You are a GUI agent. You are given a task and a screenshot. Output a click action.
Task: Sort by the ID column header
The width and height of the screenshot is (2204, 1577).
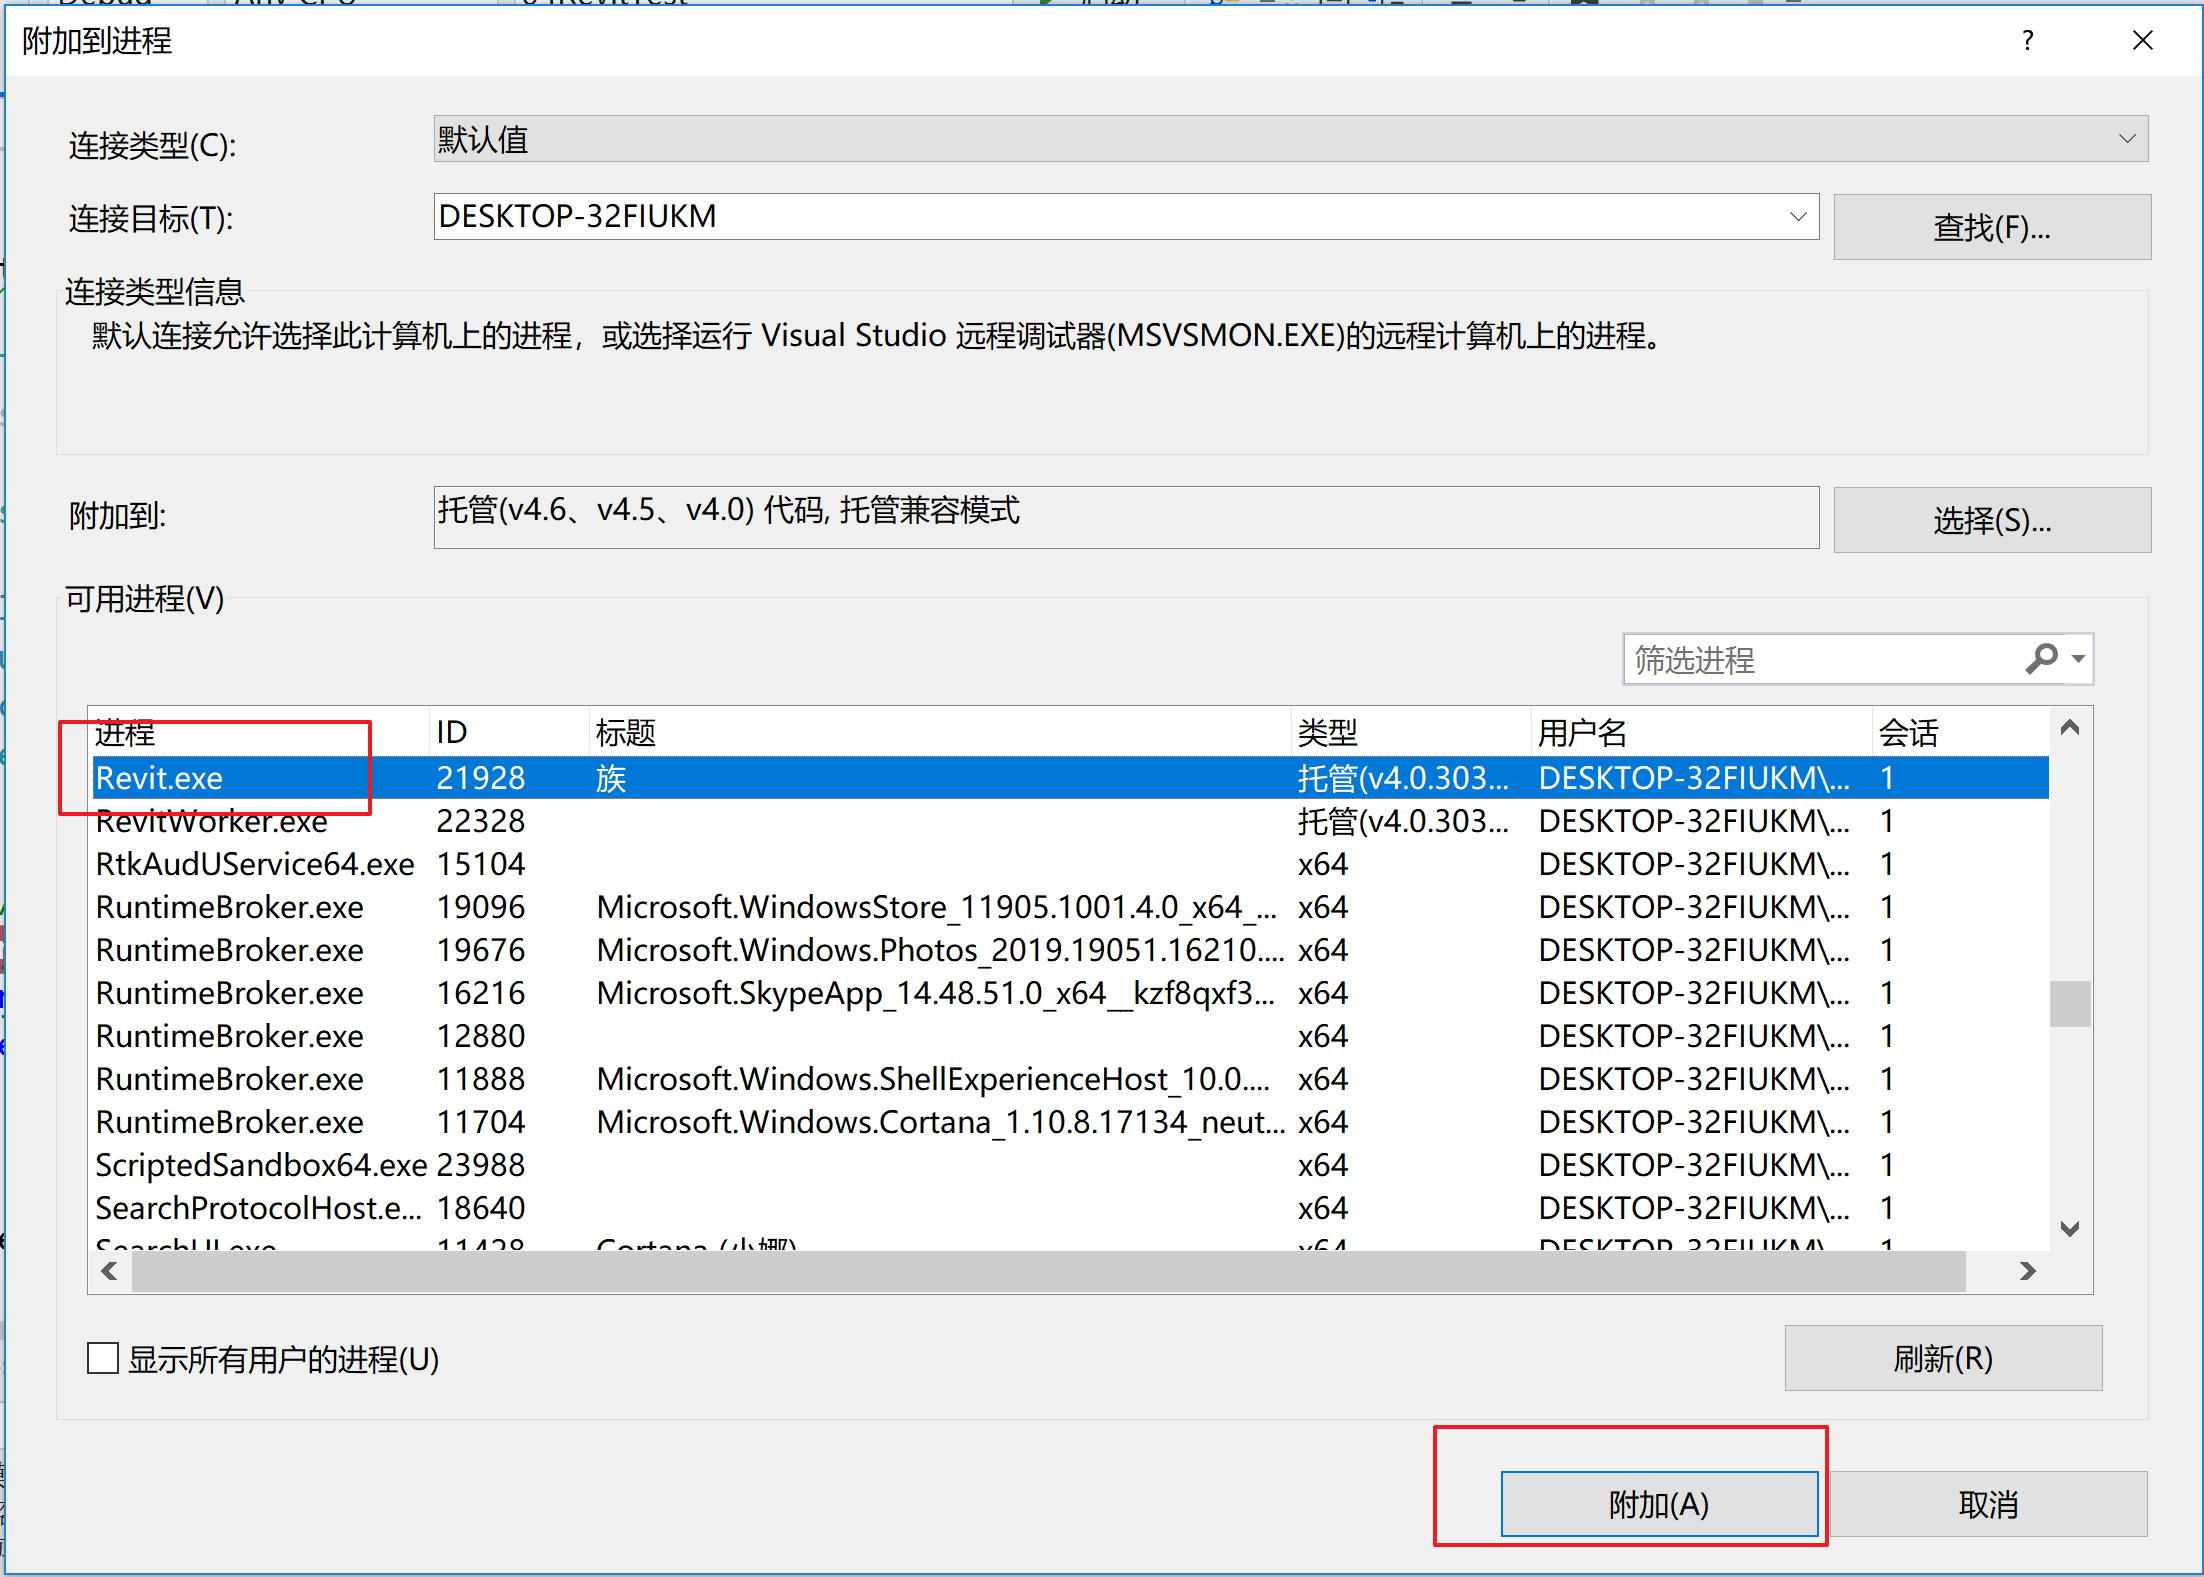(452, 732)
